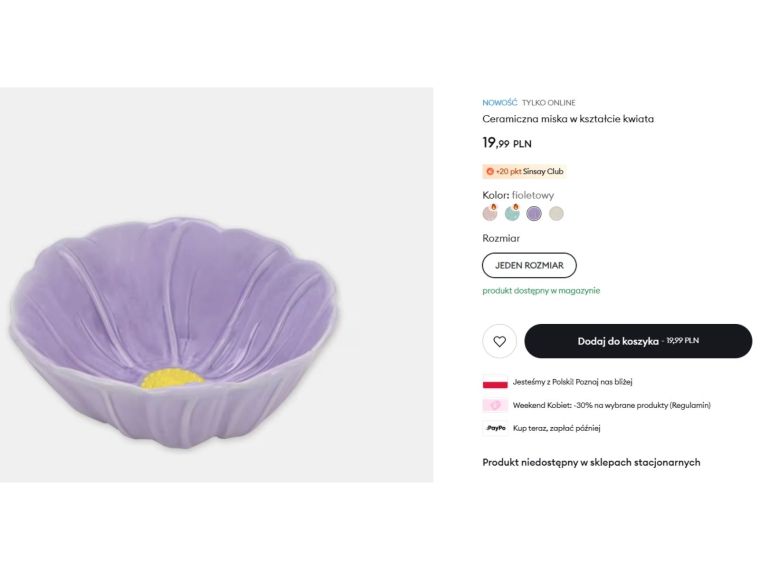This screenshot has height=570, width=760.
Task: Click 'Kup teraz, zapłać później' text
Action: [x=557, y=428]
